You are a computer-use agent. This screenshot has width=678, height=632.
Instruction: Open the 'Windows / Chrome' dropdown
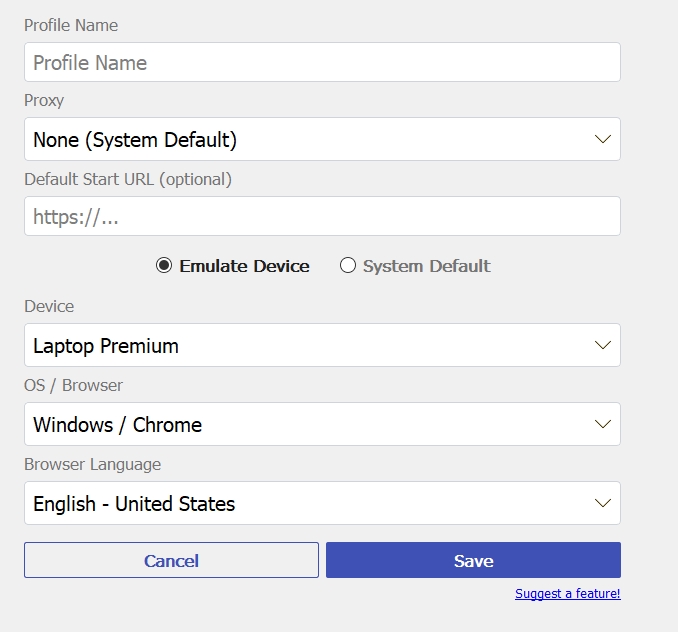[x=322, y=424]
